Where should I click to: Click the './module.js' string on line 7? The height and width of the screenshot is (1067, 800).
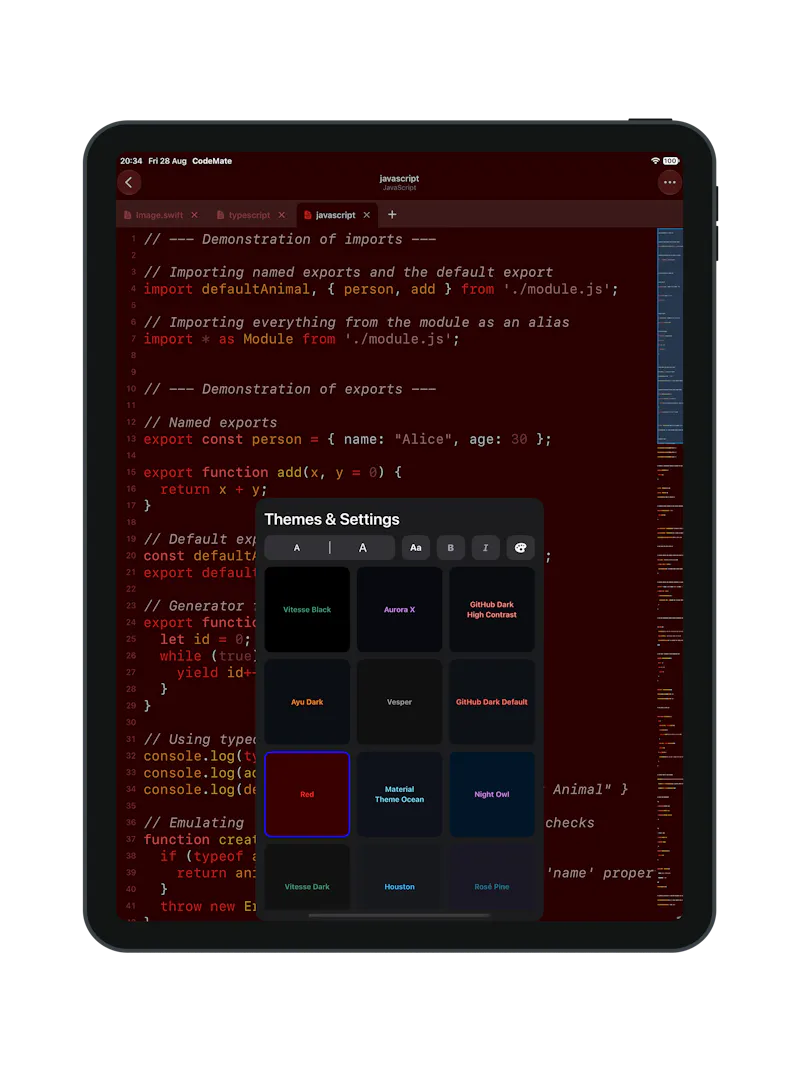tap(398, 339)
